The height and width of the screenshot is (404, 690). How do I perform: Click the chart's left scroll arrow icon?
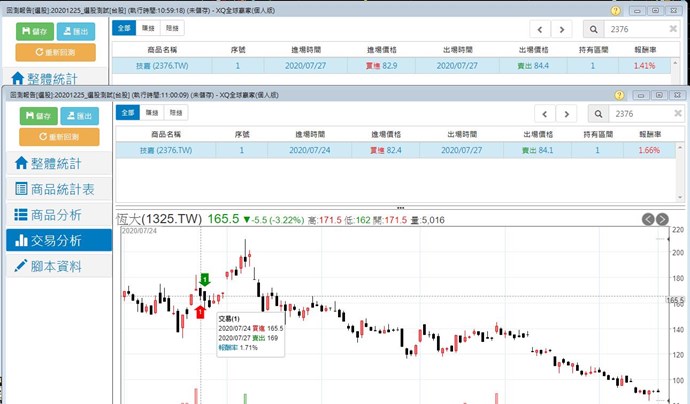tap(648, 219)
